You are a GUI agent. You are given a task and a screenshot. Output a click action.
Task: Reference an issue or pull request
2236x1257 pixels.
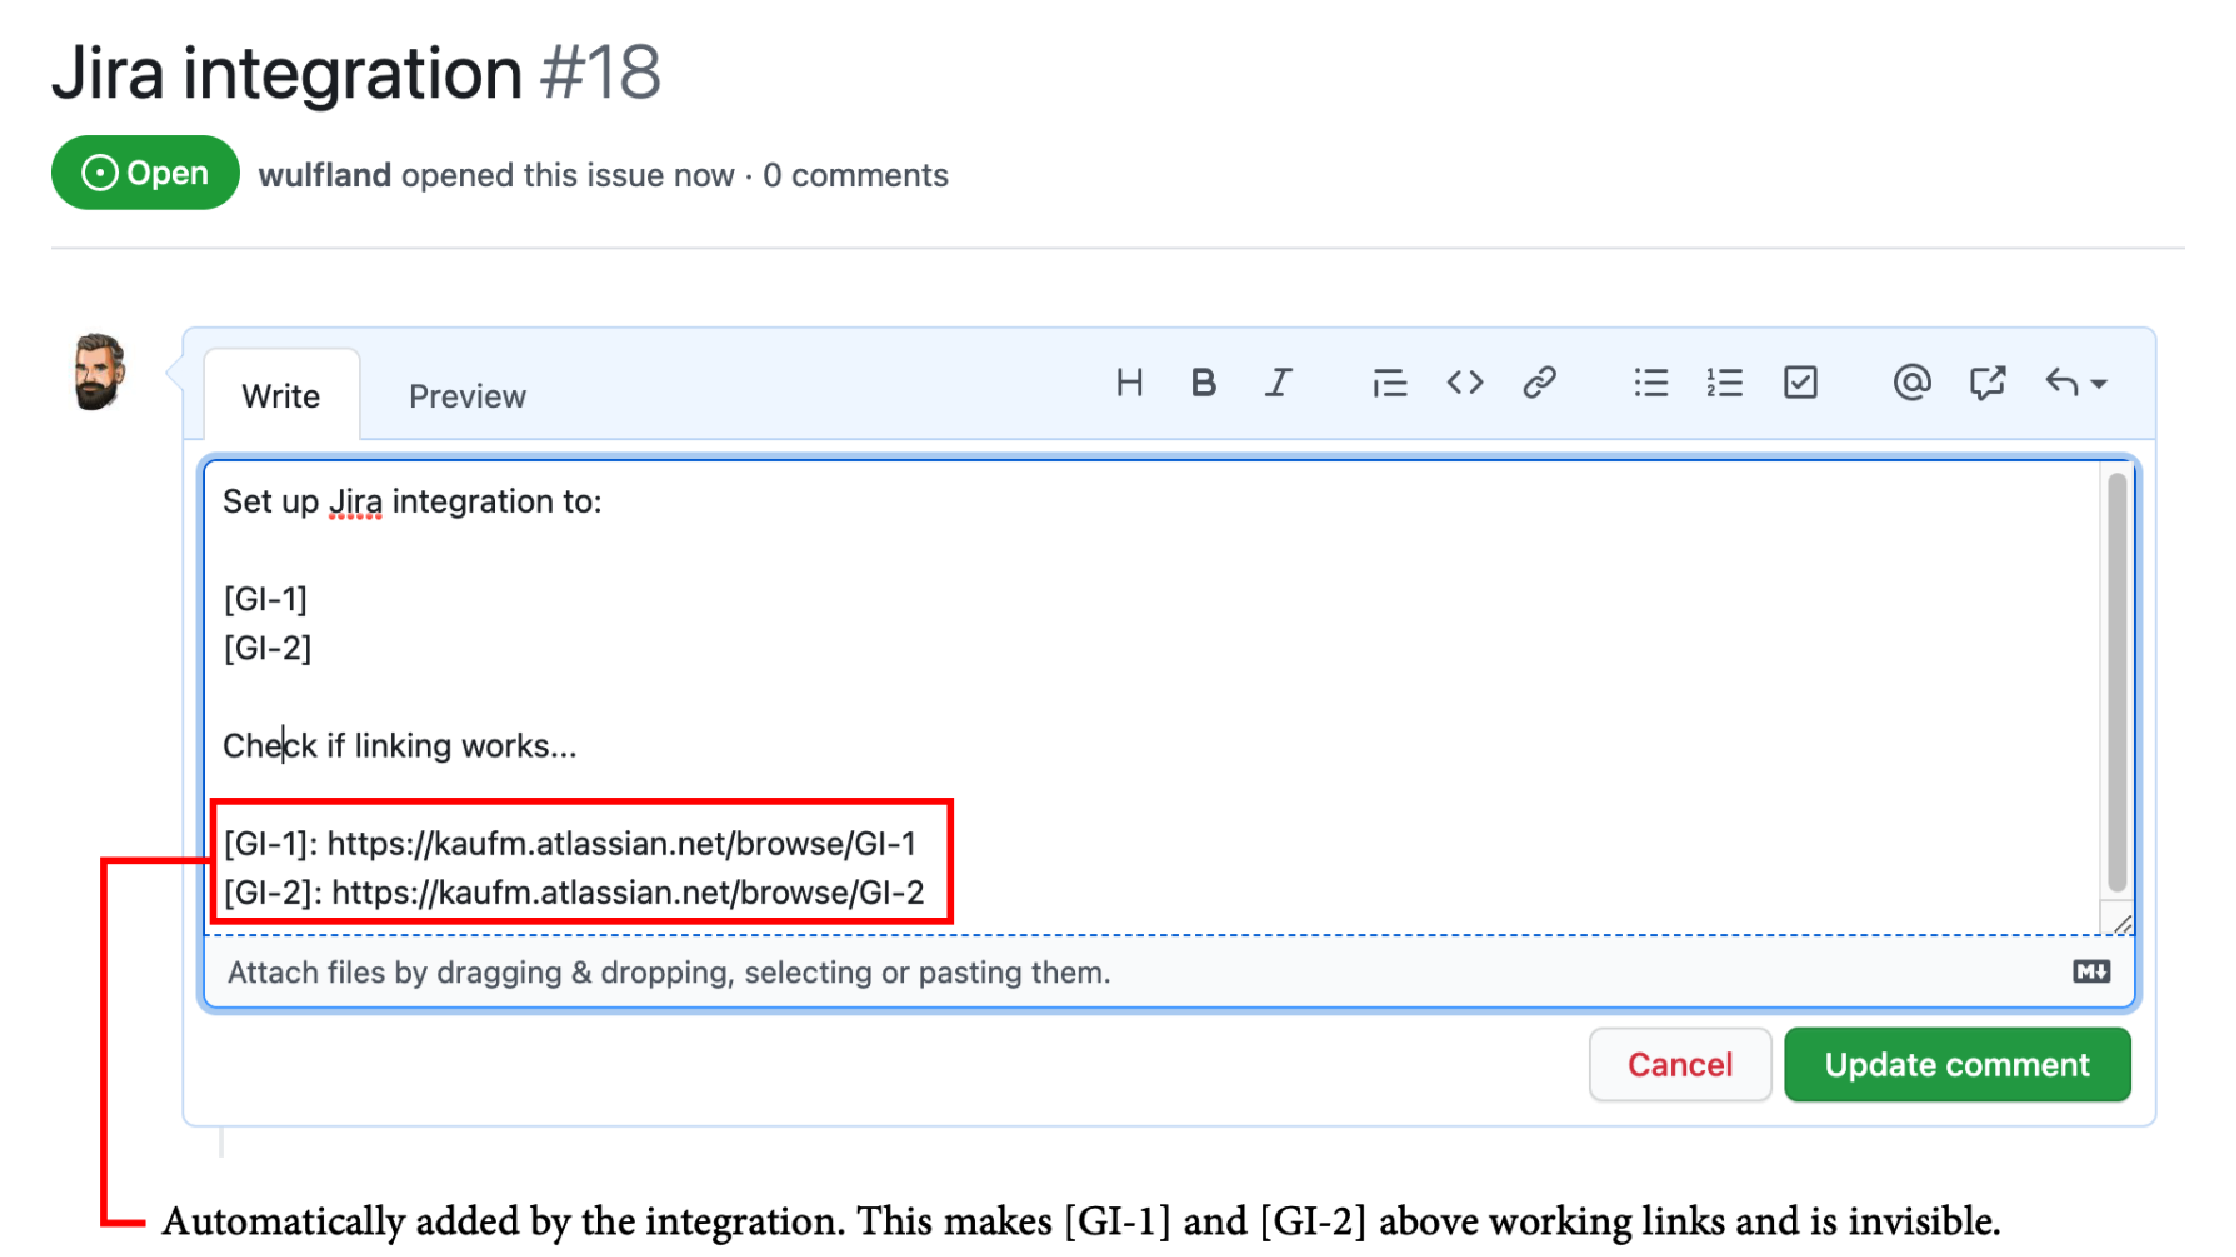1987,383
